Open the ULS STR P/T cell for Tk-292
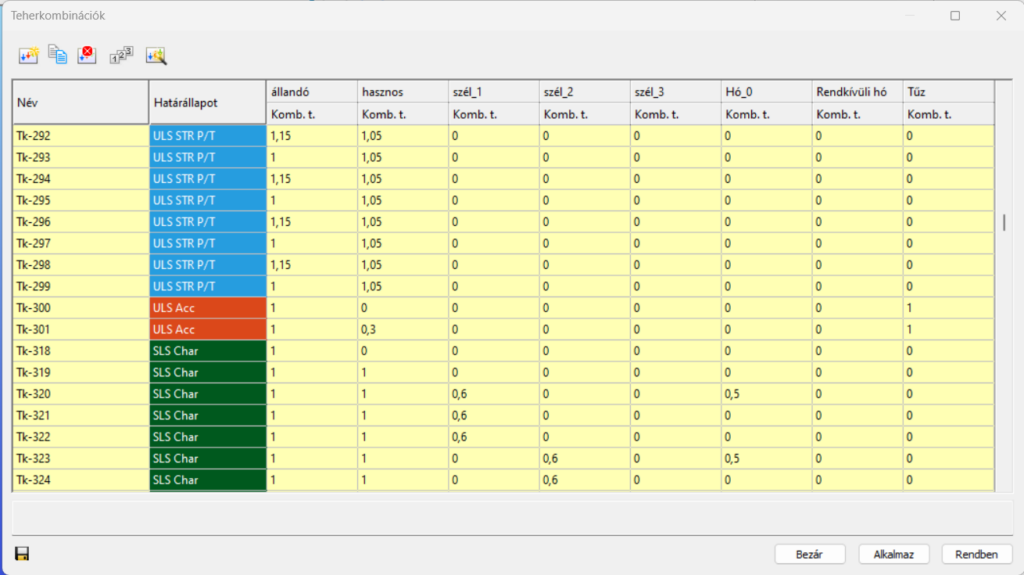This screenshot has width=1024, height=575. pos(207,136)
